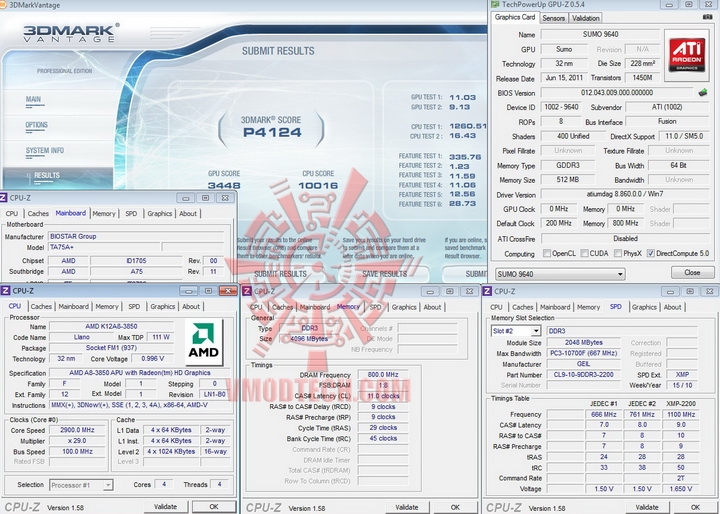The height and width of the screenshot is (514, 720).
Task: Switch to Sensors tab in GPU-Z
Action: (553, 18)
